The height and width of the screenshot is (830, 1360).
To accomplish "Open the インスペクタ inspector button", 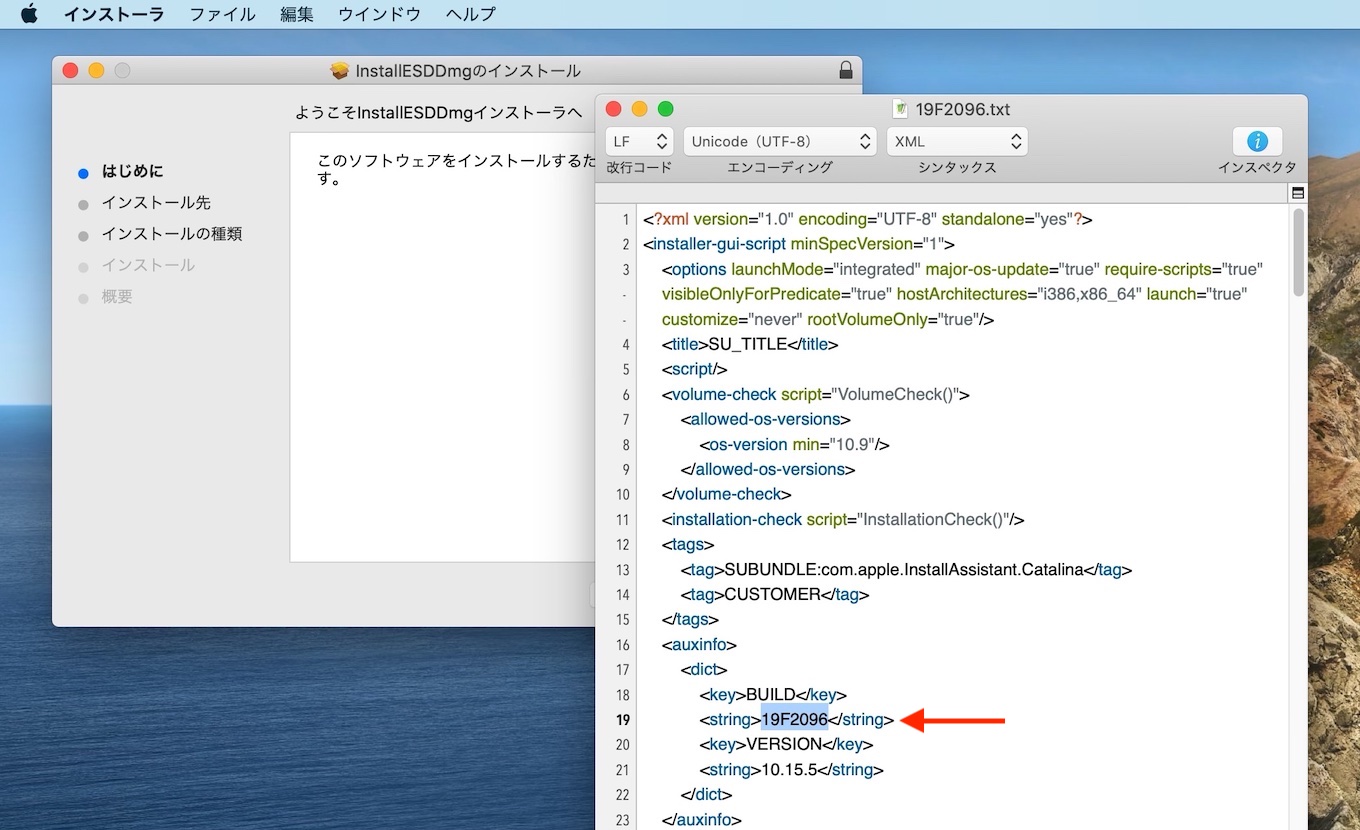I will tap(1257, 142).
